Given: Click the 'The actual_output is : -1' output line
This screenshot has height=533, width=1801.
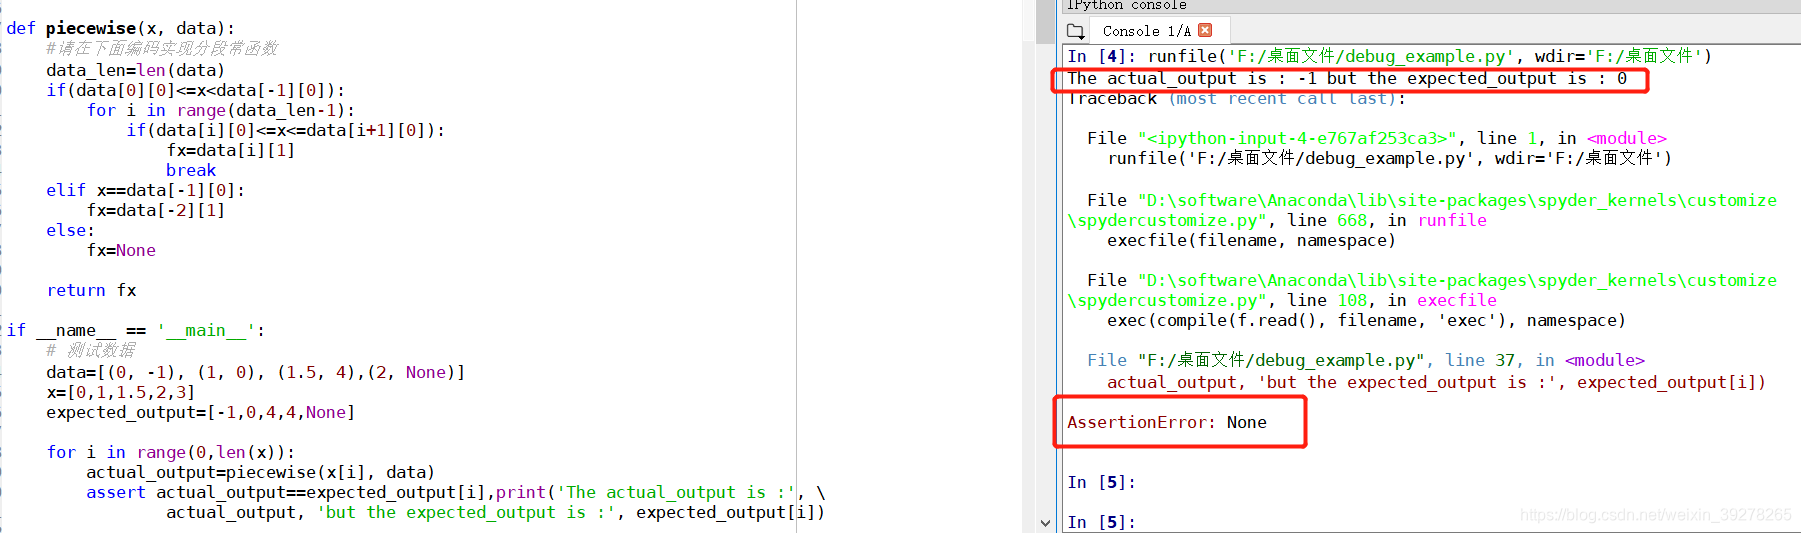Looking at the screenshot, I should coord(1347,78).
